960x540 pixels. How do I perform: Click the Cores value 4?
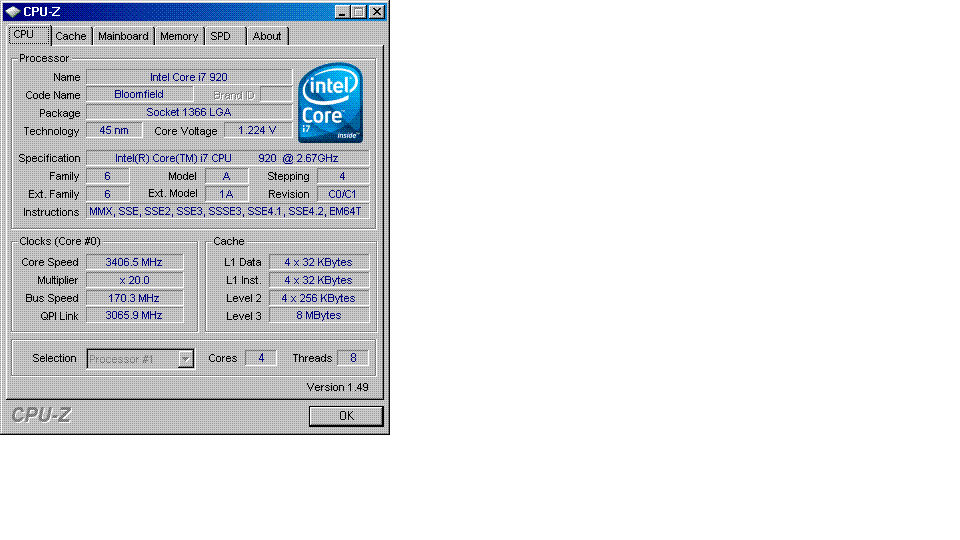(261, 358)
